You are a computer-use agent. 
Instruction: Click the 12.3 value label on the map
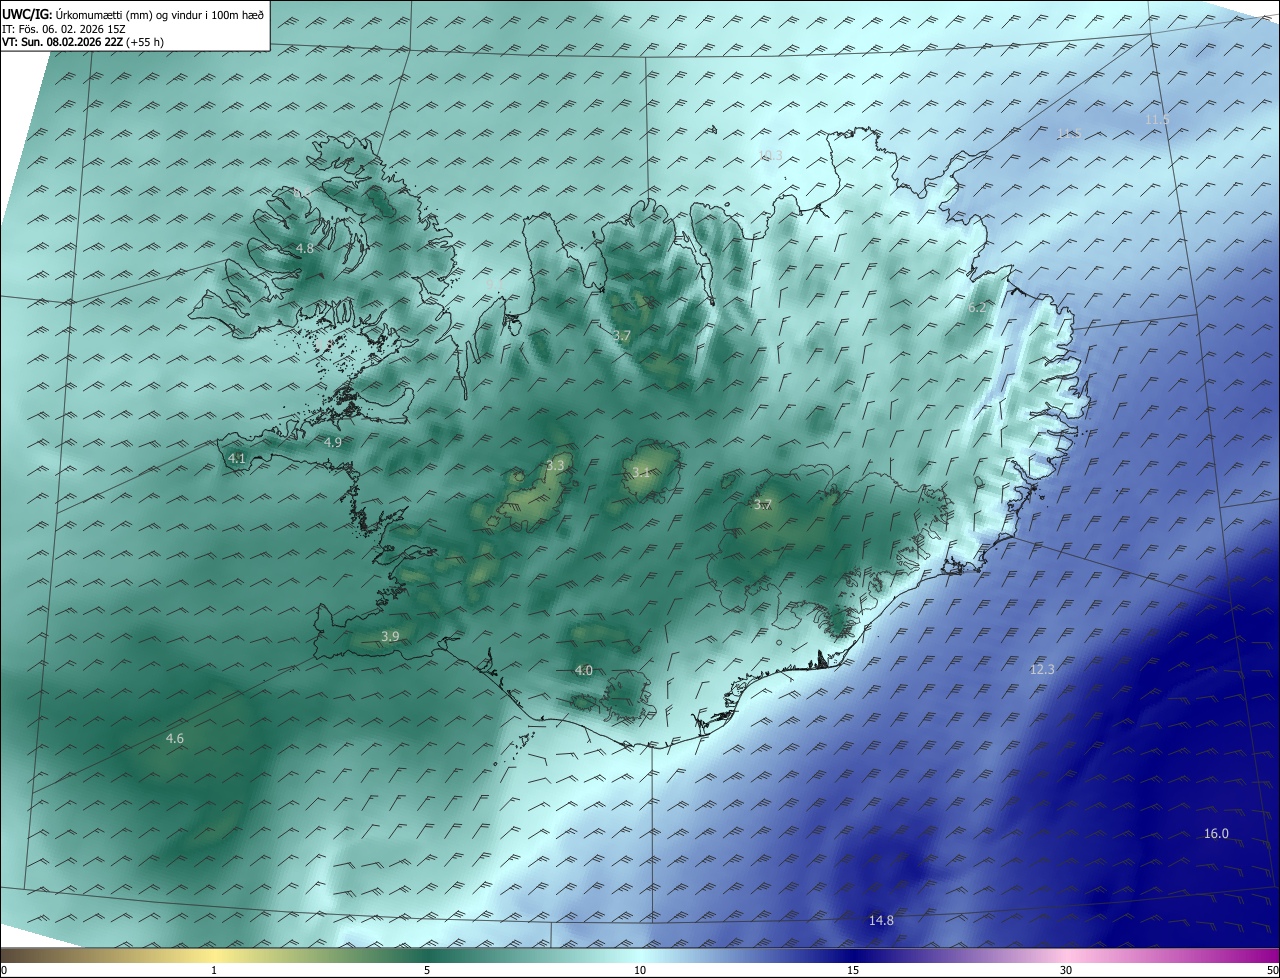[x=1042, y=669]
